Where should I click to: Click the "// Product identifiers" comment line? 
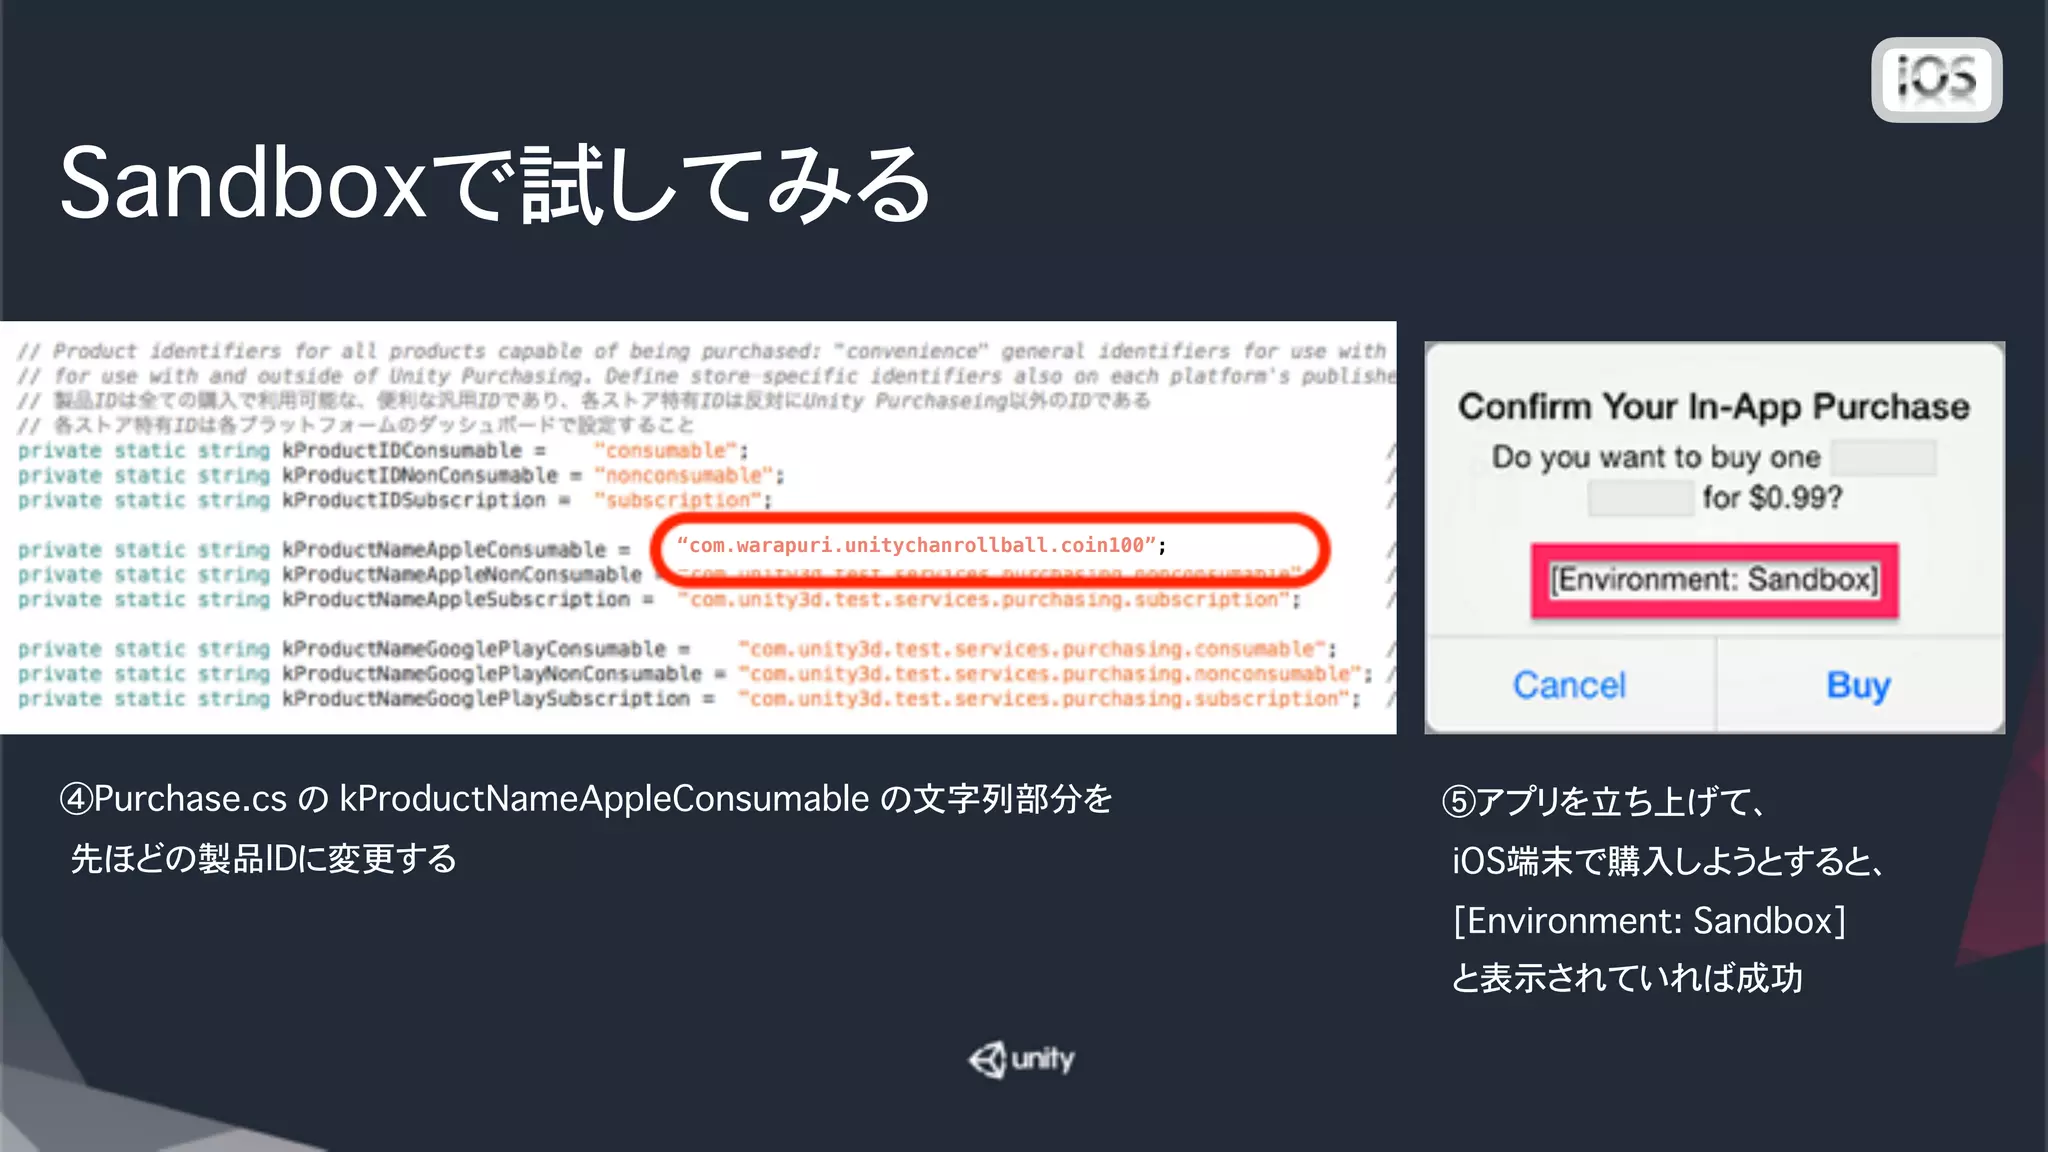click(702, 352)
